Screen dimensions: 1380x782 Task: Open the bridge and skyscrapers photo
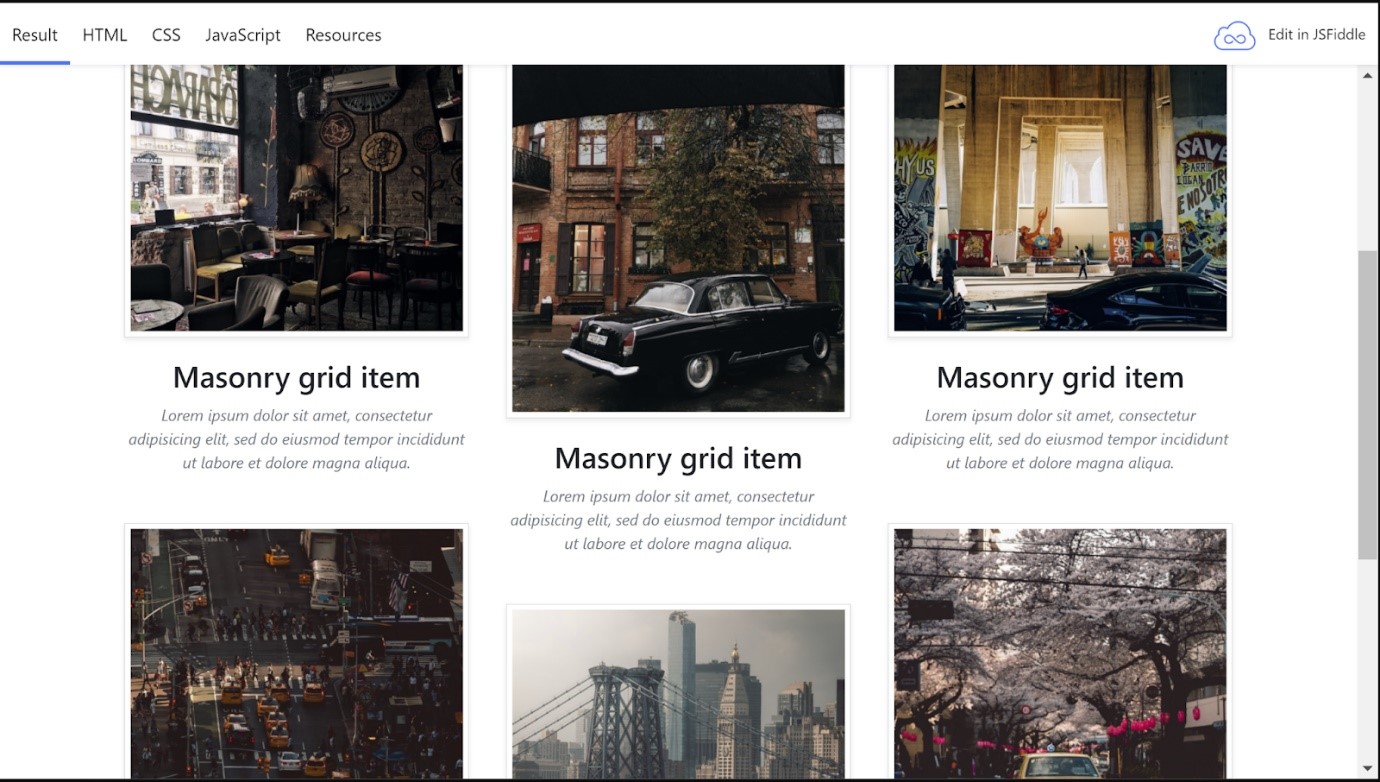[679, 693]
